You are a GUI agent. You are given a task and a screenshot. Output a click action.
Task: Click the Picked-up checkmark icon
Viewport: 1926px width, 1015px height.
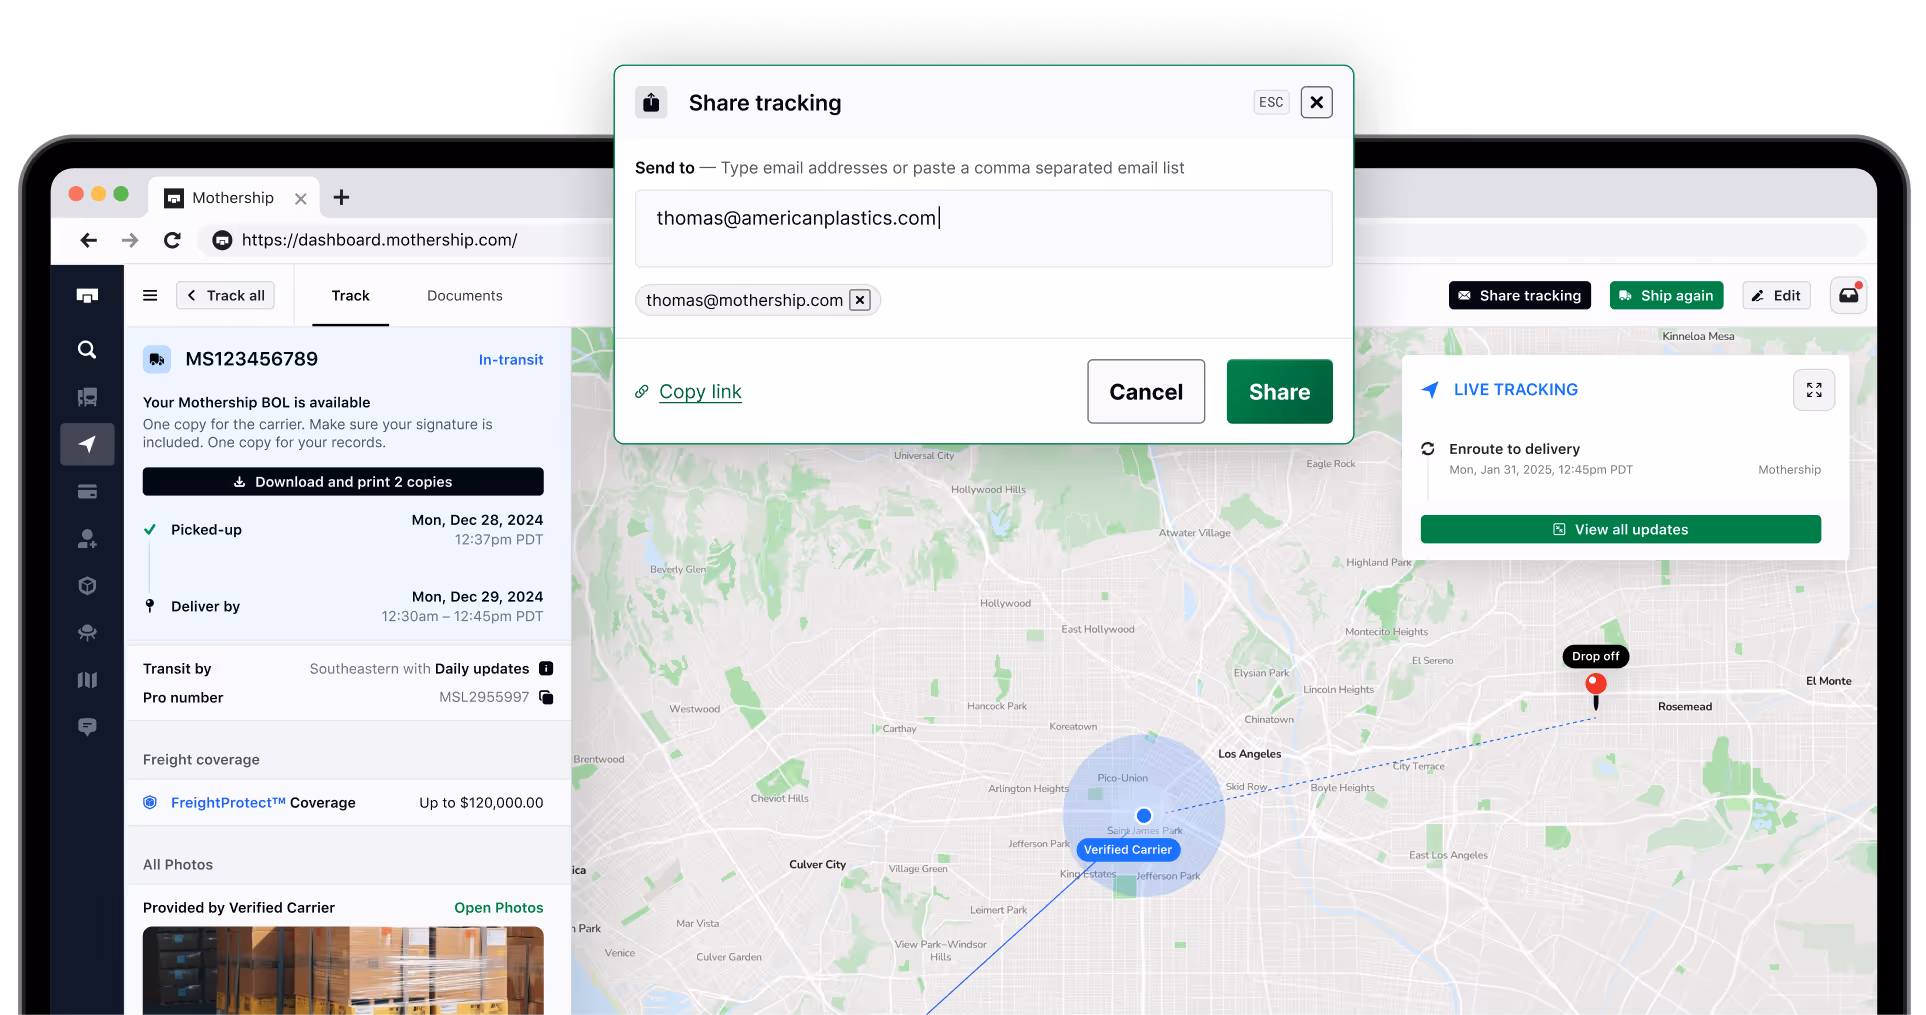150,530
